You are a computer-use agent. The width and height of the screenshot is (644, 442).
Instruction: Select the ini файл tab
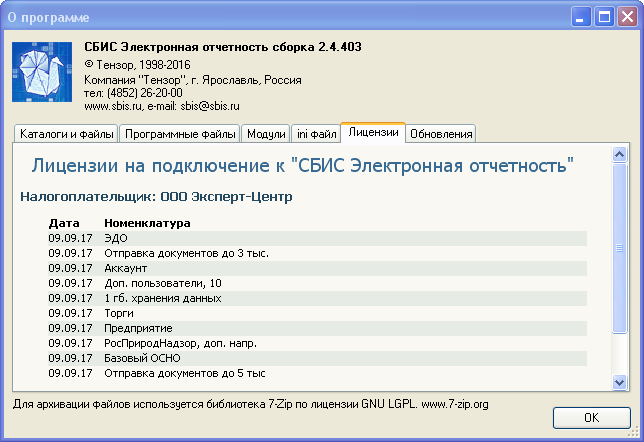click(x=316, y=134)
